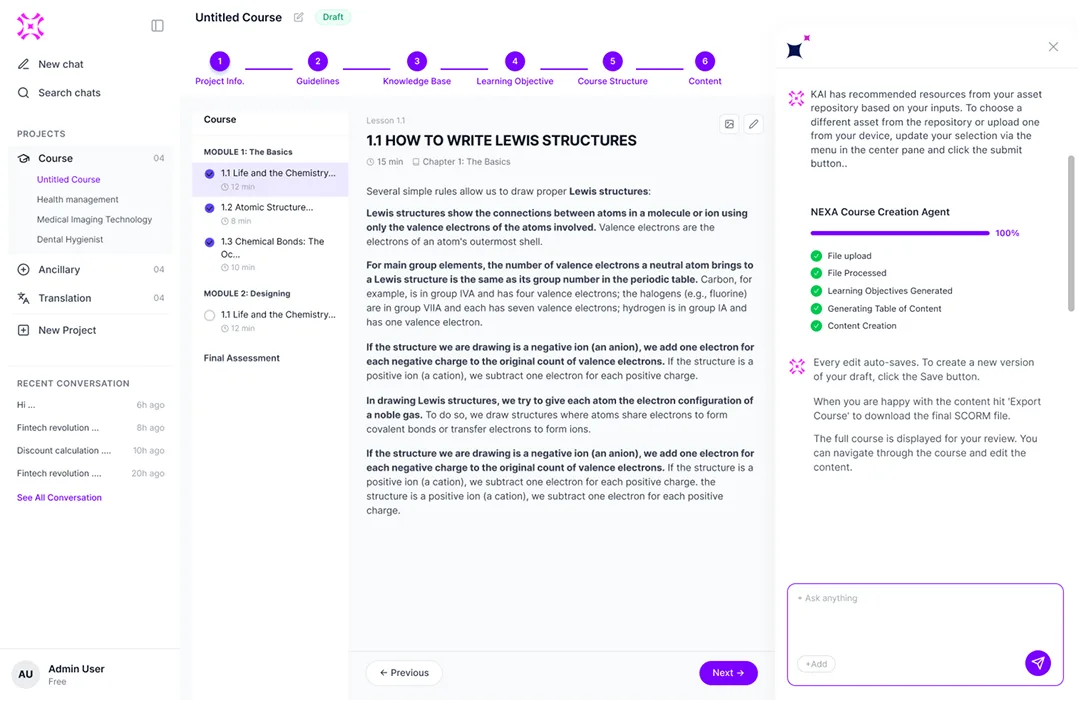The image size is (1078, 701).
Task: Open the image icon in lesson header
Action: (x=729, y=124)
